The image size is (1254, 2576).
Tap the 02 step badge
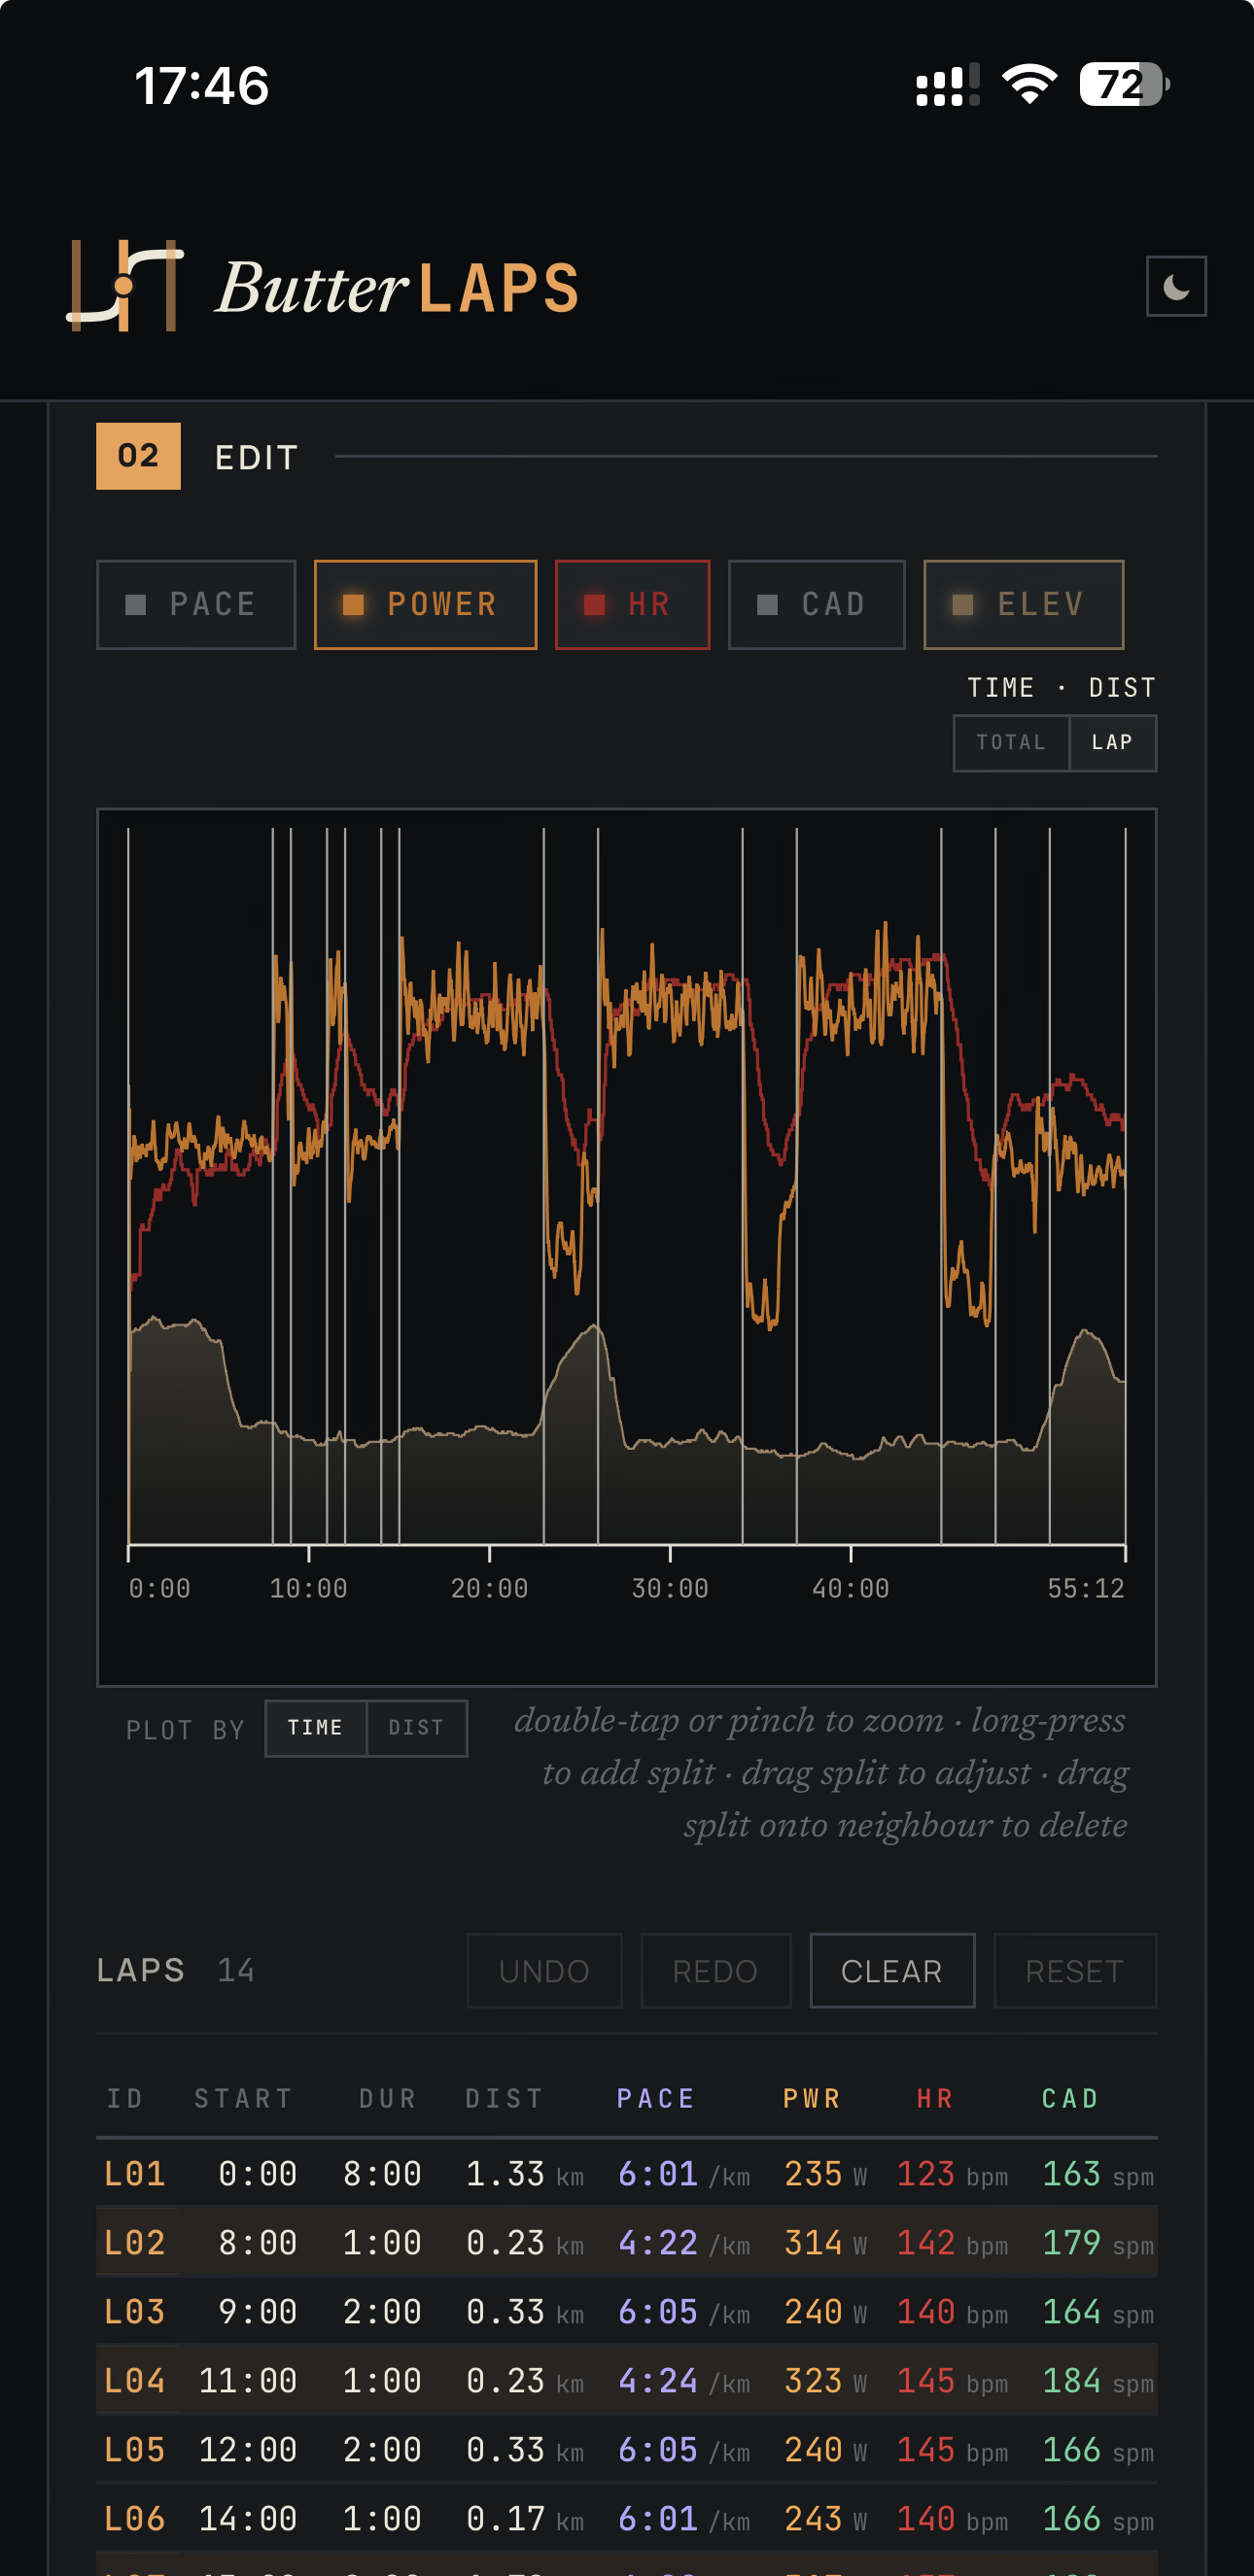(138, 456)
